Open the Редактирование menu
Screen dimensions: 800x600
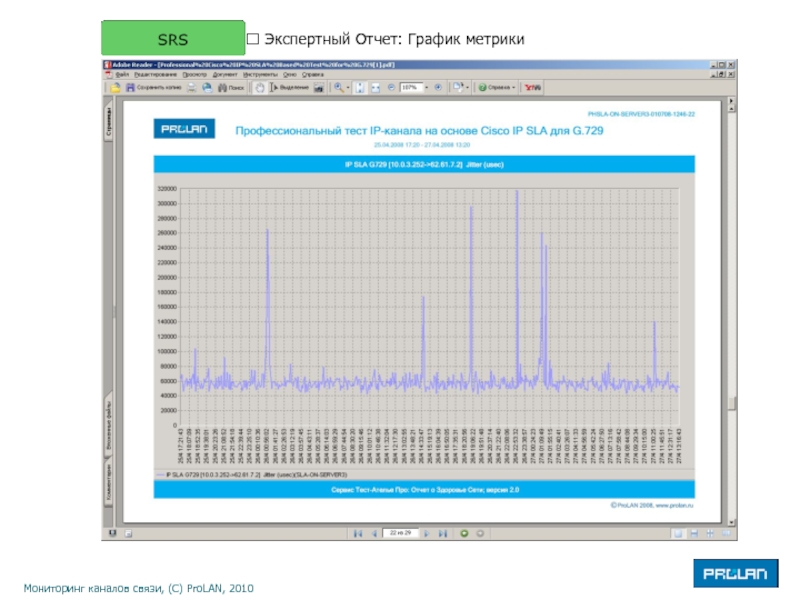[x=156, y=74]
